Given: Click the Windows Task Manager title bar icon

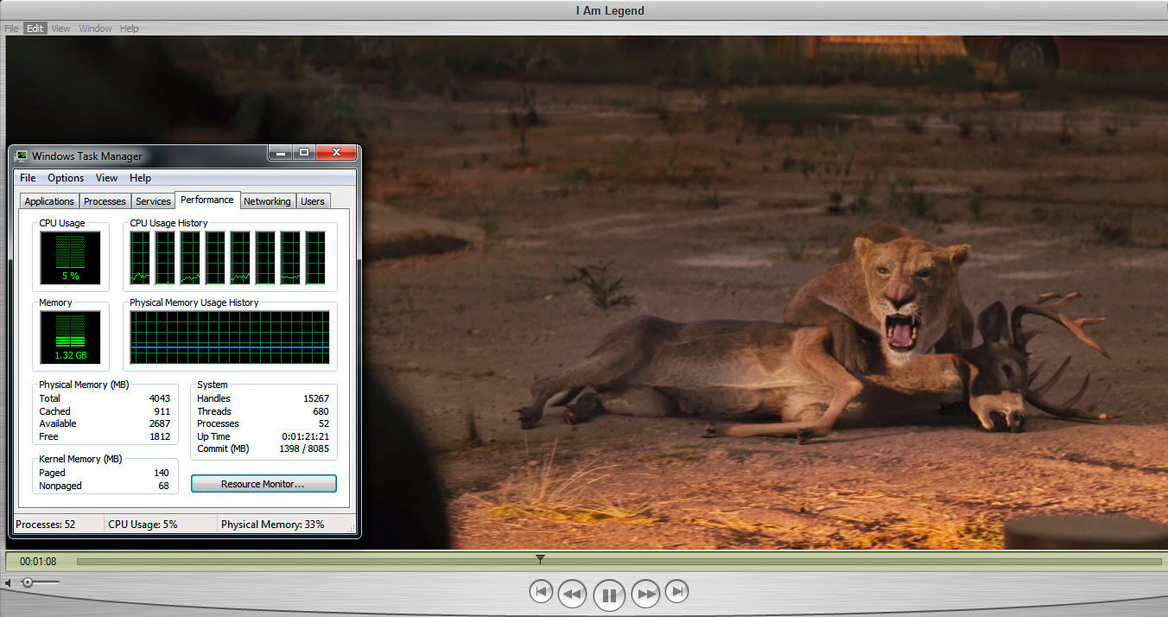Looking at the screenshot, I should (21, 156).
